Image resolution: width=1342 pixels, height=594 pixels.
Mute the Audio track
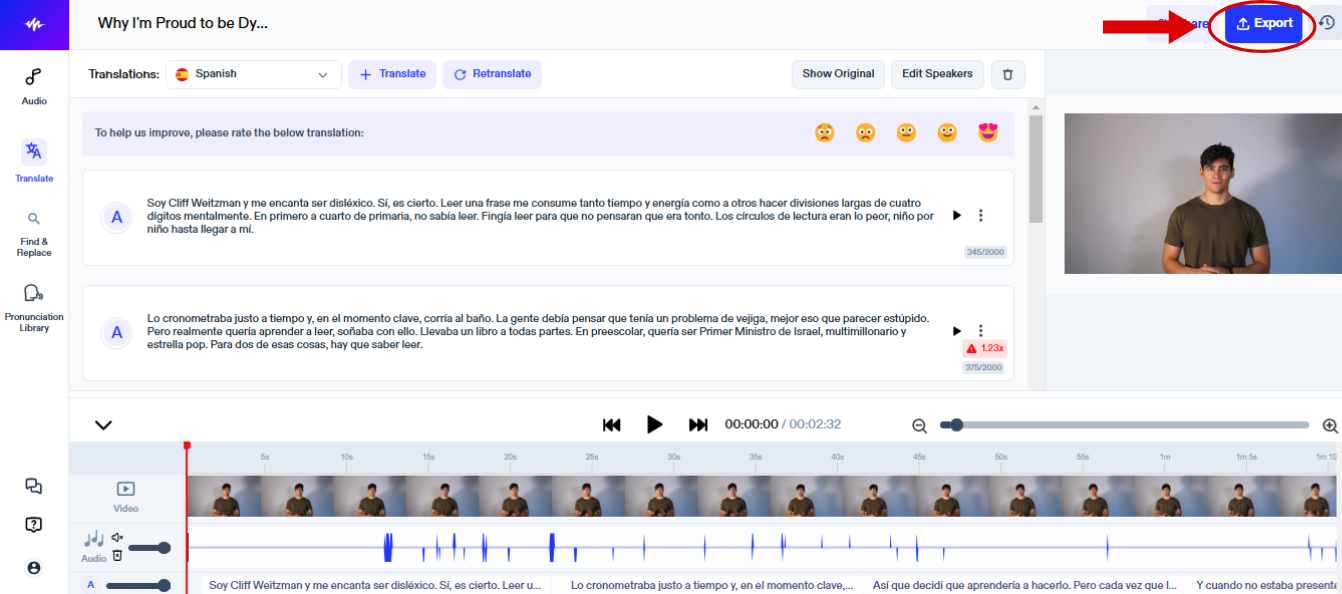pyautogui.click(x=117, y=537)
